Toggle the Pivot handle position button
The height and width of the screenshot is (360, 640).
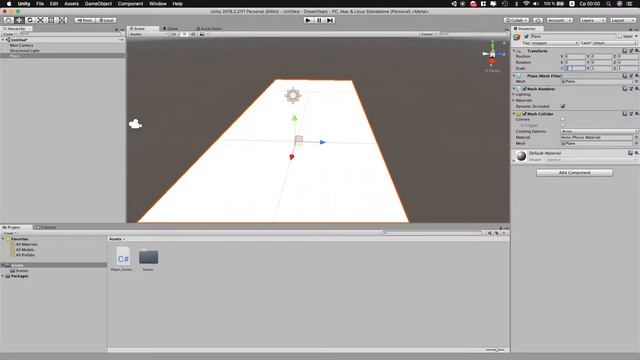84,20
